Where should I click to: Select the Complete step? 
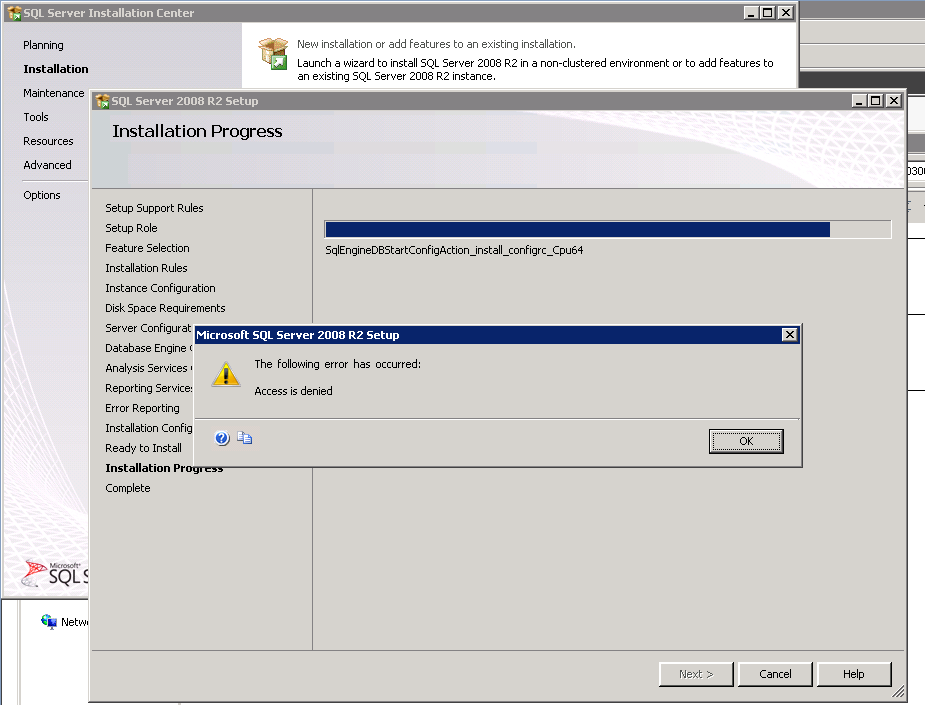pos(128,488)
